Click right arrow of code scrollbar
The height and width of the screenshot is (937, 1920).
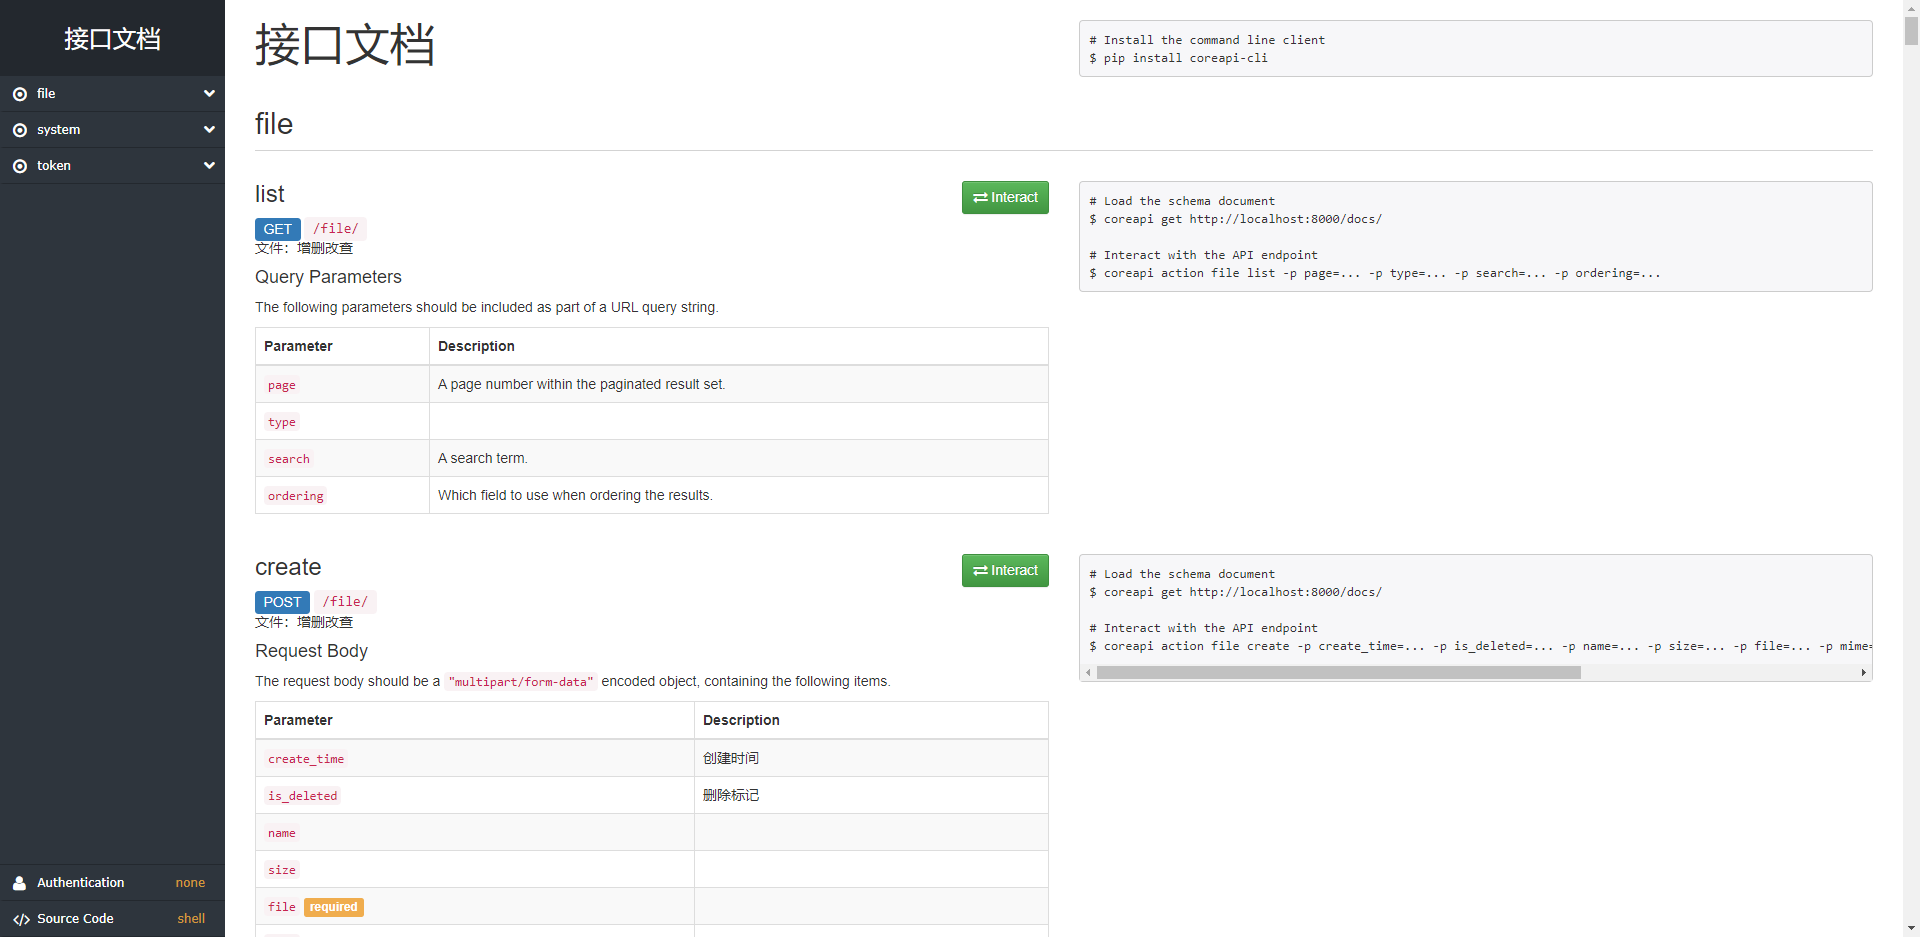(1863, 673)
